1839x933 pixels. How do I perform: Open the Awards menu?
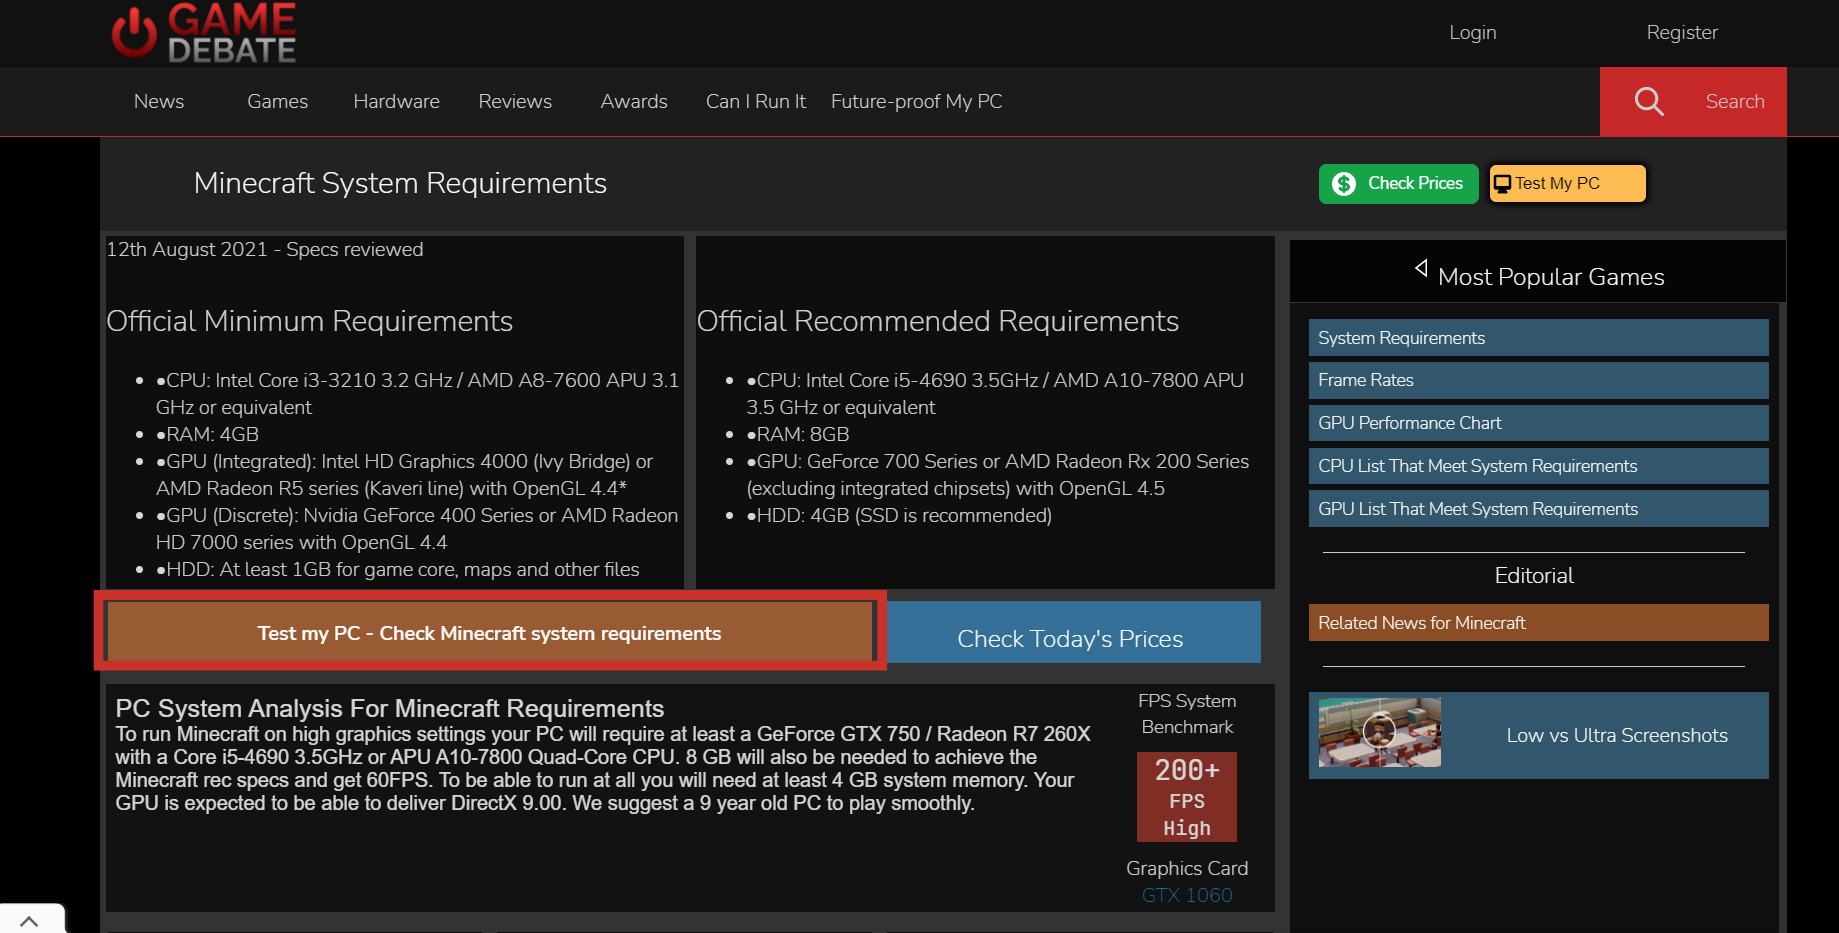(x=634, y=101)
